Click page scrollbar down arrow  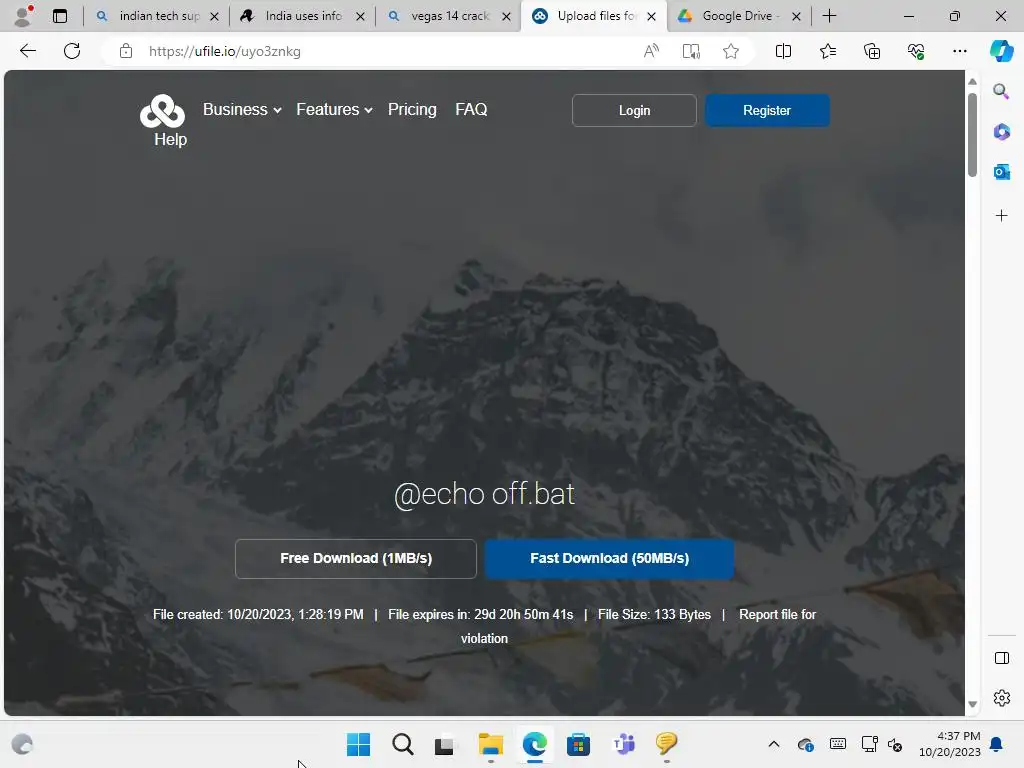[972, 704]
